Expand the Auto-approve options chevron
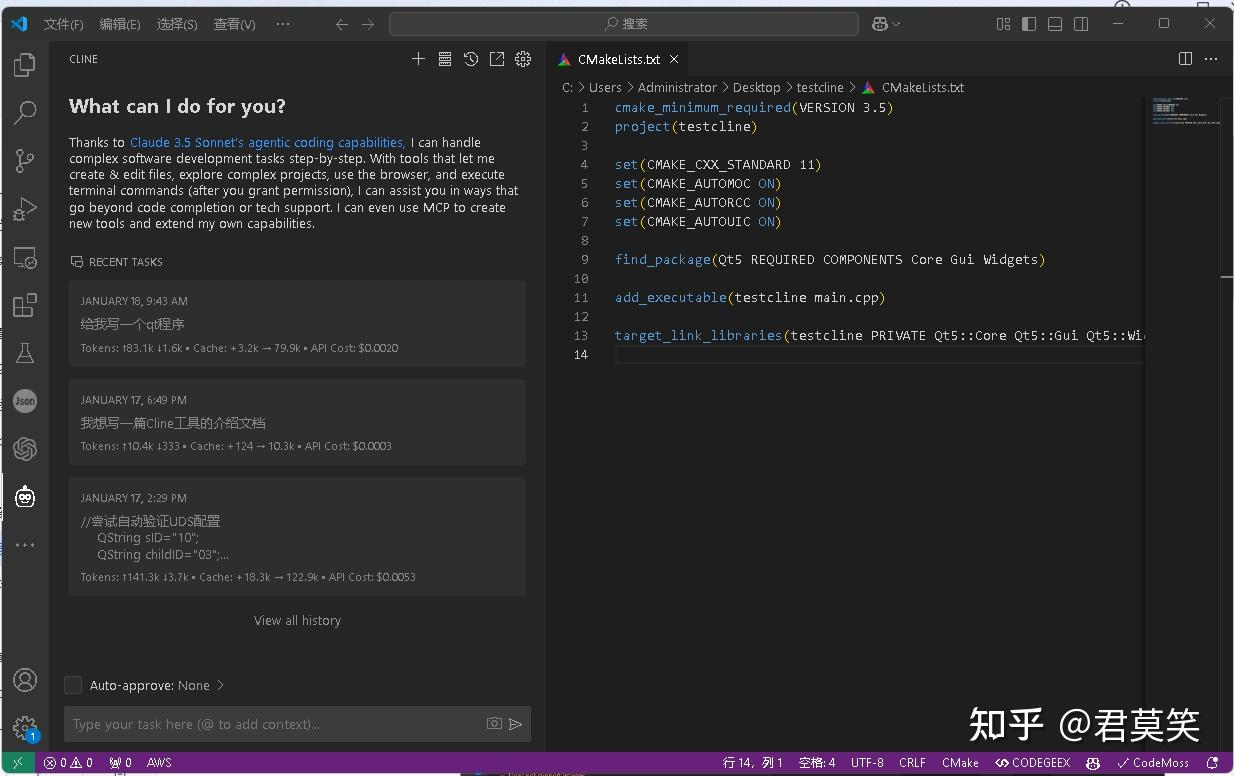Image resolution: width=1234 pixels, height=776 pixels. (221, 685)
